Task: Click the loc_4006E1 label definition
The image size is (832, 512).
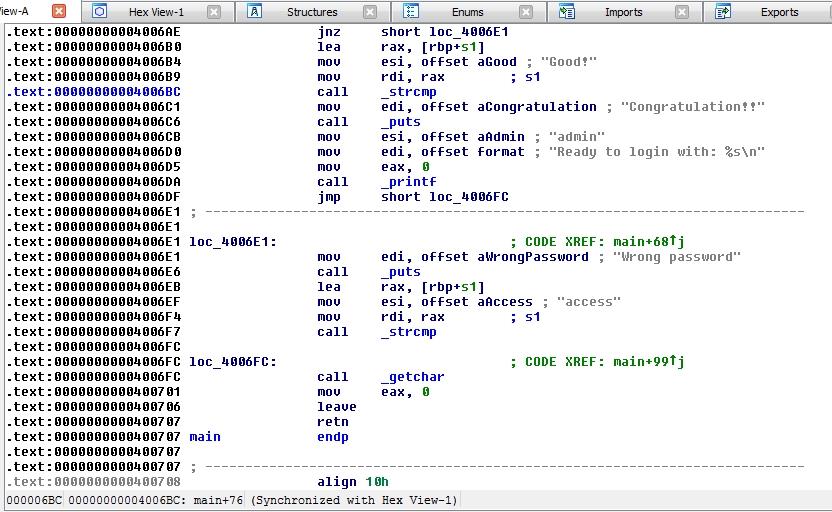Action: (x=233, y=242)
